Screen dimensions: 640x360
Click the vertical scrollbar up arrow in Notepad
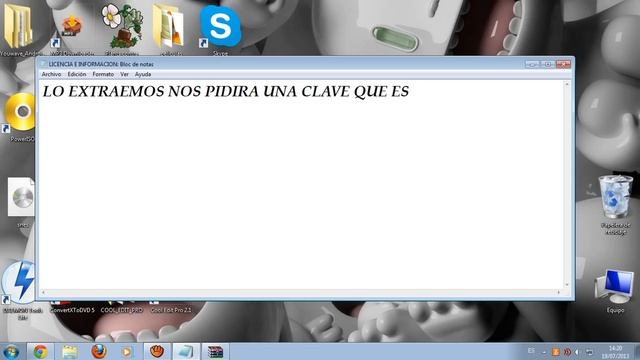pos(567,84)
